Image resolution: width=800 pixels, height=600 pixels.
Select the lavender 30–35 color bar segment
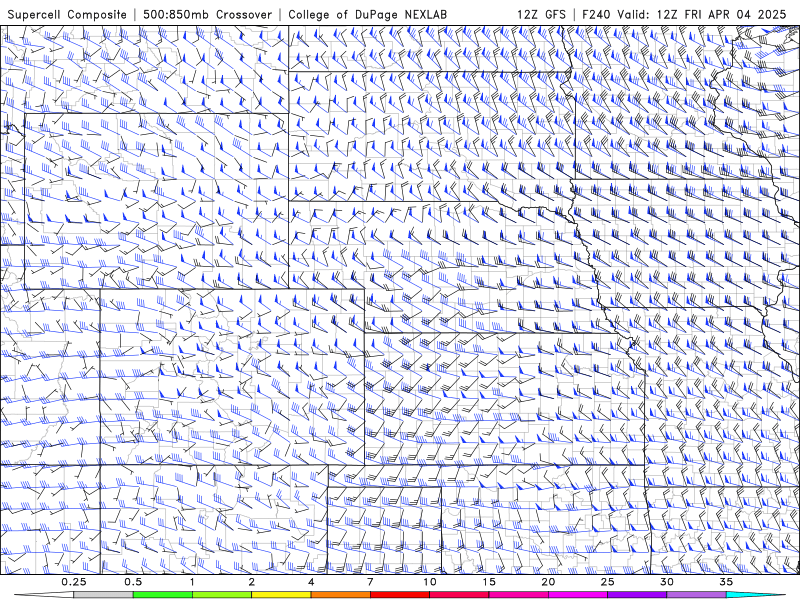click(x=696, y=595)
